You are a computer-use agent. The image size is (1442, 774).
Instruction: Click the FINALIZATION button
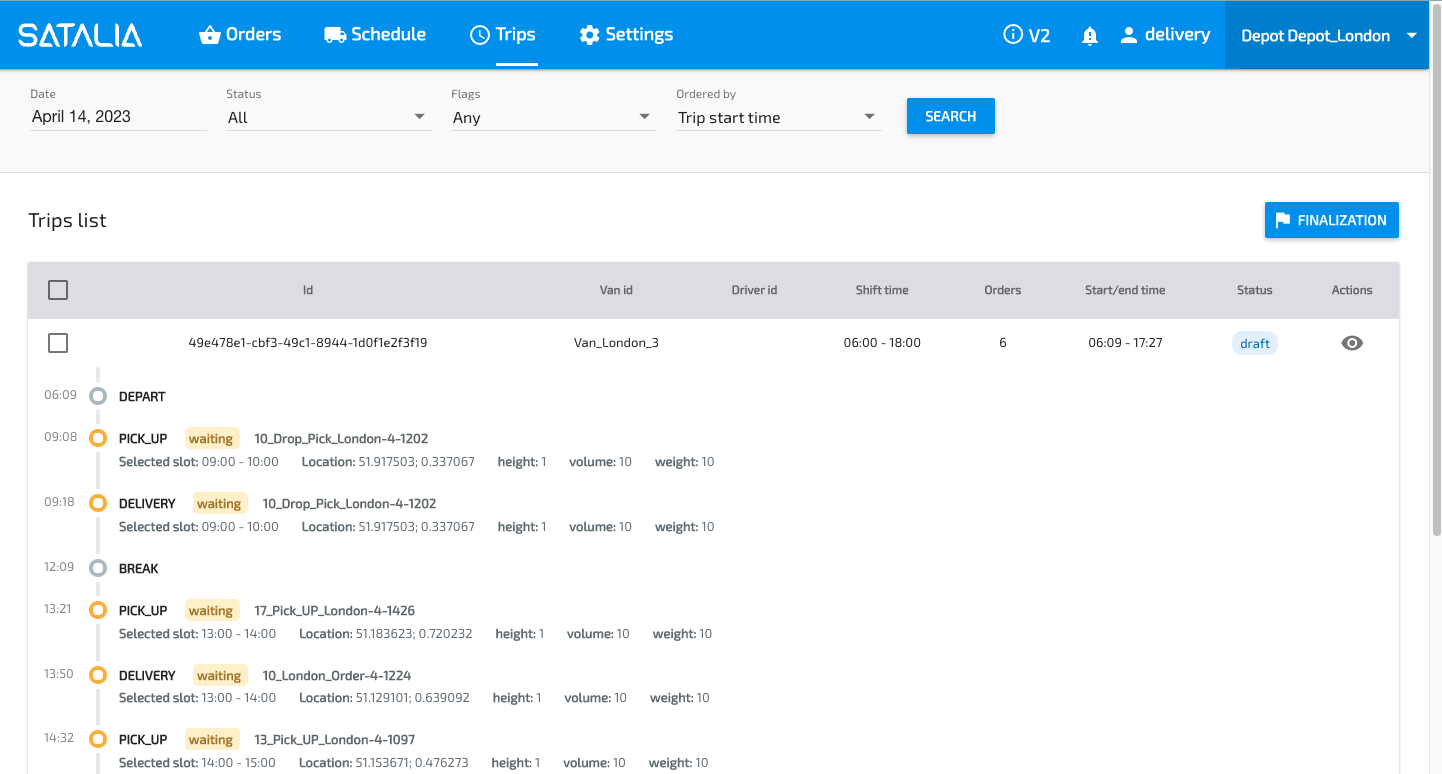click(x=1331, y=220)
